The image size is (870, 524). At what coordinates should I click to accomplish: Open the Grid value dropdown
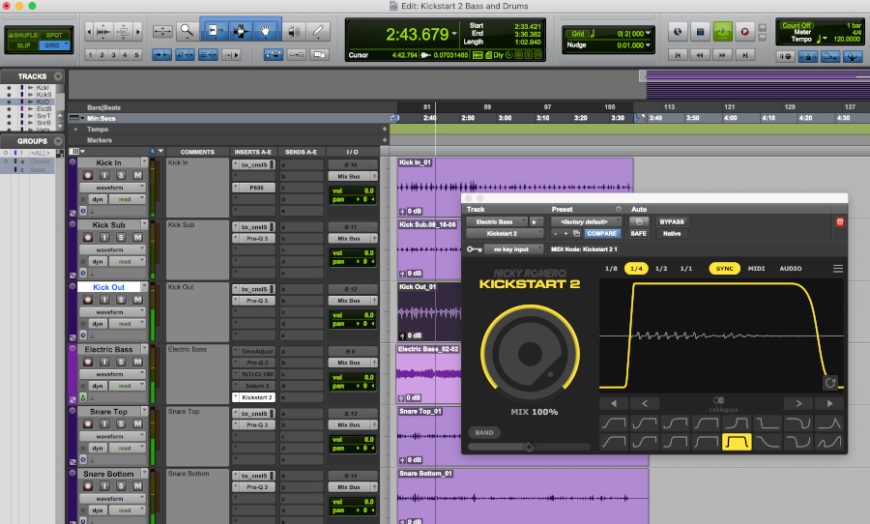648,34
